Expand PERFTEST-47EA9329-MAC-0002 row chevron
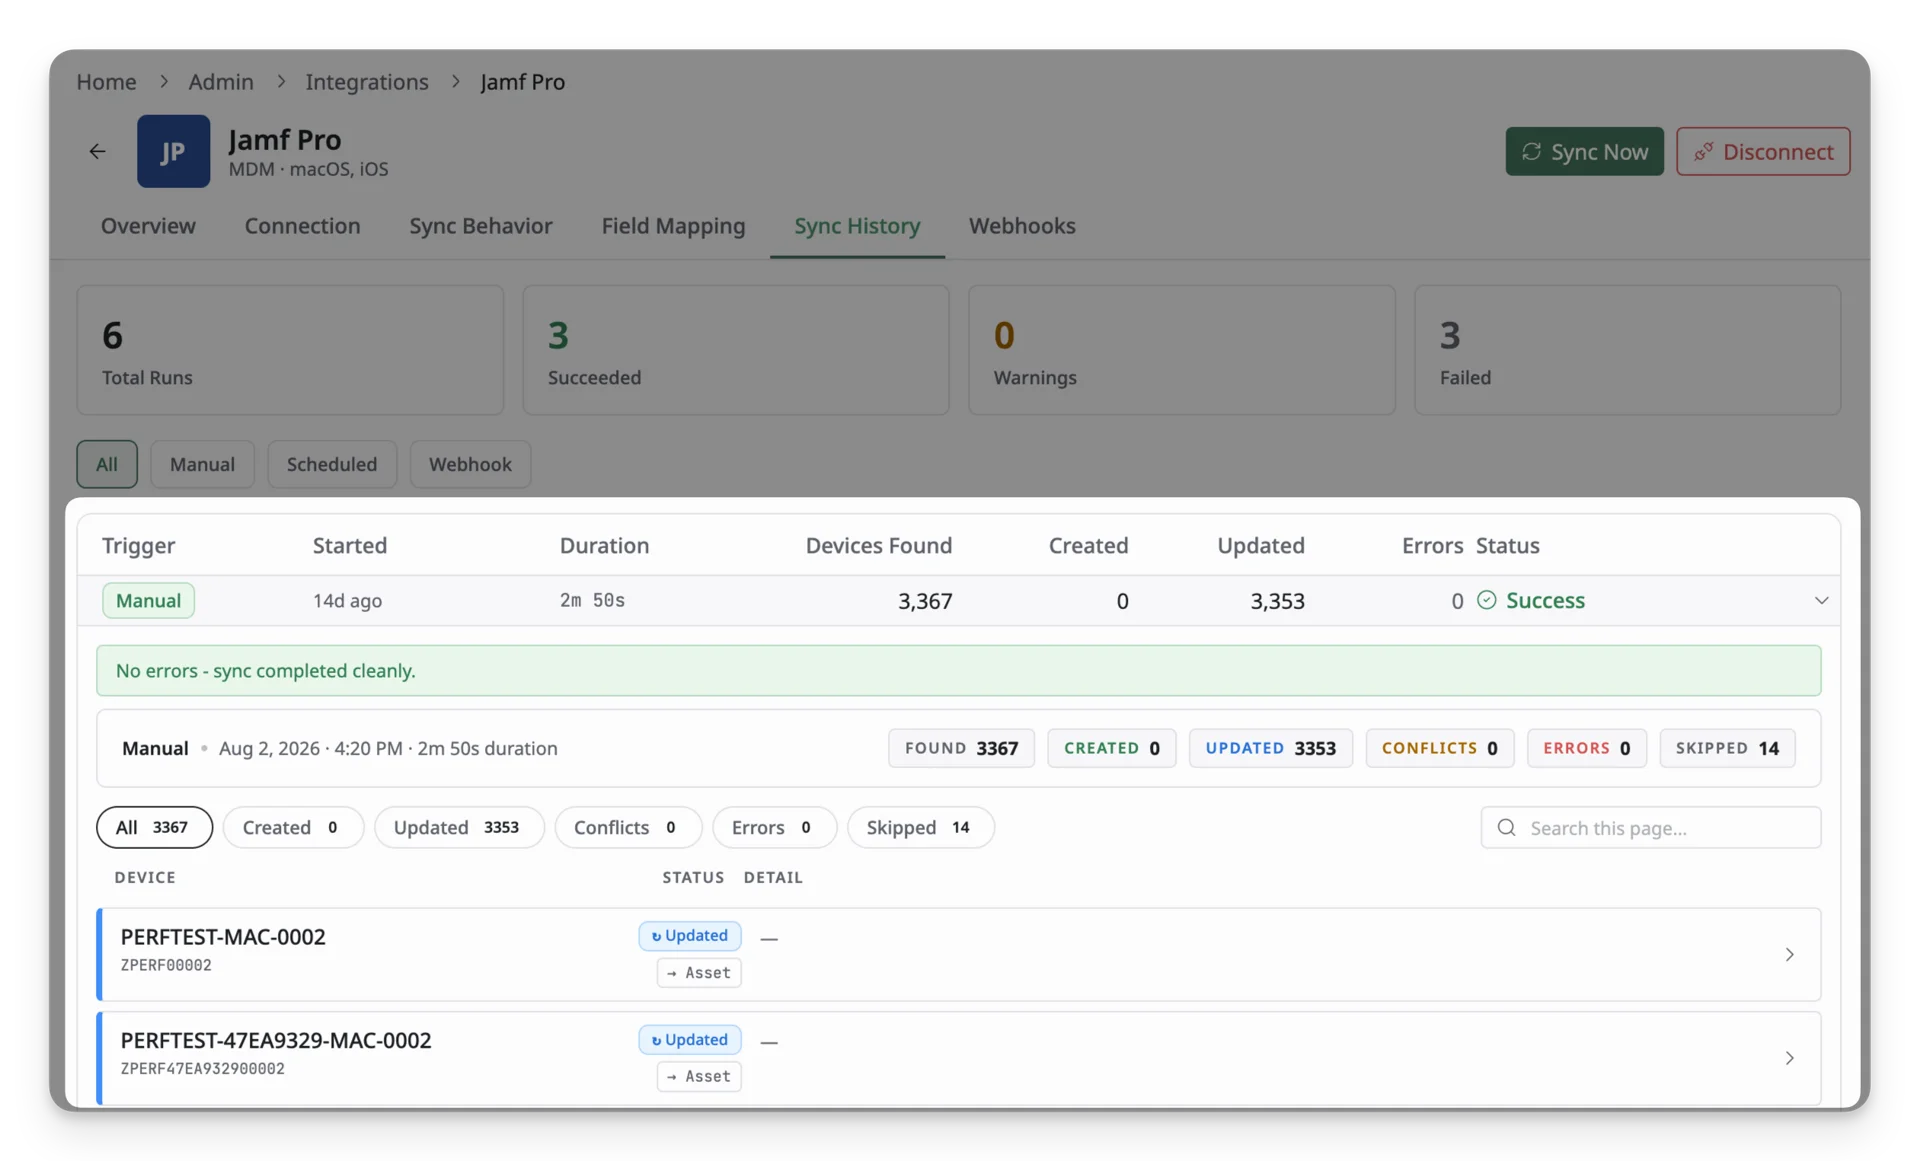This screenshot has width=1920, height=1161. [x=1789, y=1058]
